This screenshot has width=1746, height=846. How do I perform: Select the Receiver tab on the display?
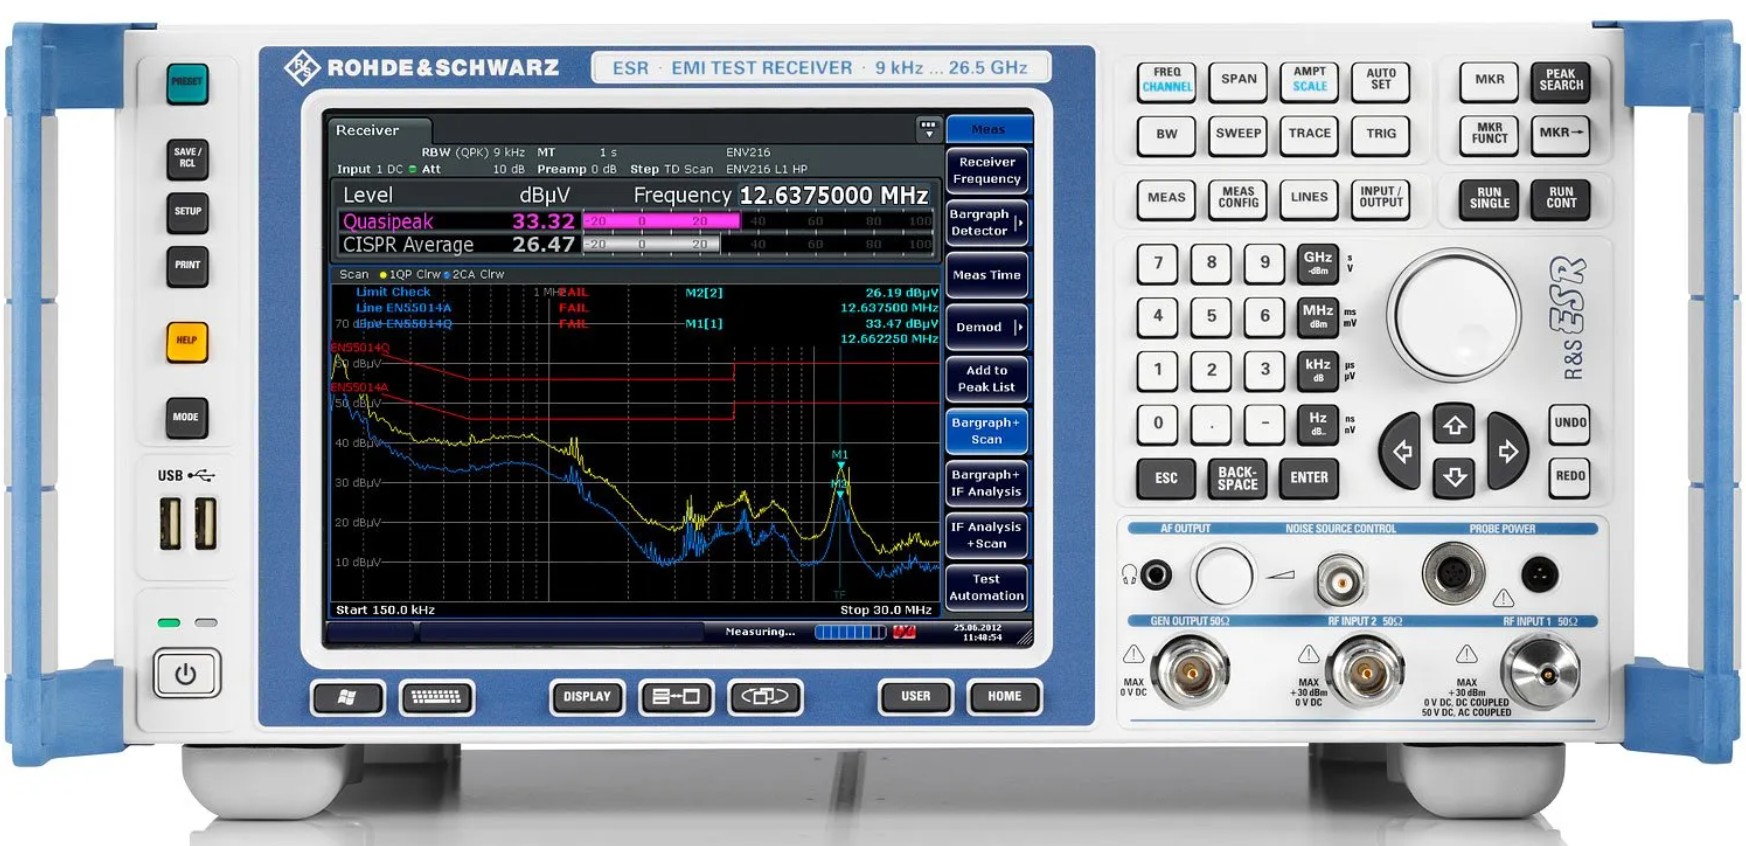pyautogui.click(x=380, y=130)
